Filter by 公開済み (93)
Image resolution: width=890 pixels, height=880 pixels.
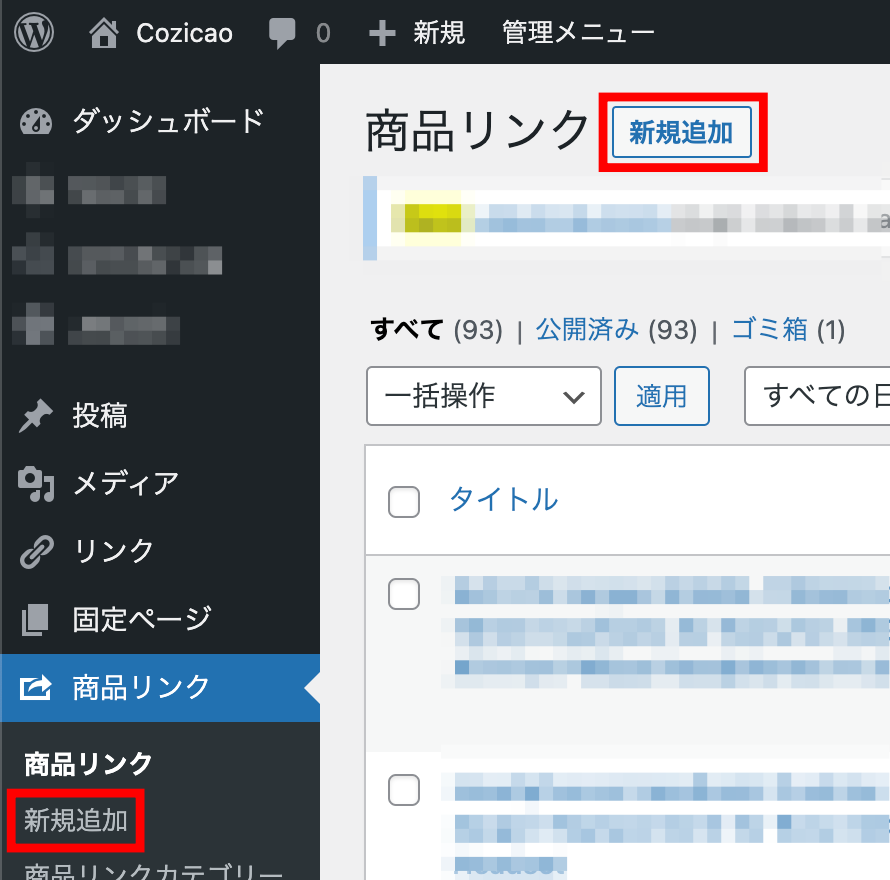(616, 329)
